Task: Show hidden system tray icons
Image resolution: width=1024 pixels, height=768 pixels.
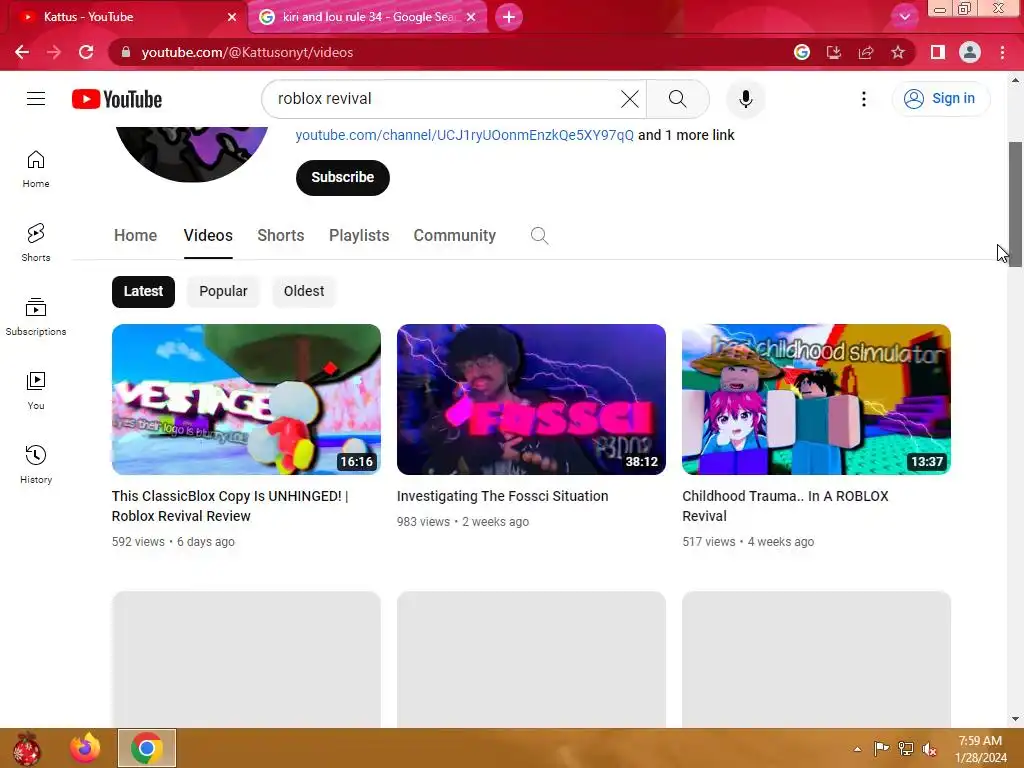Action: point(857,749)
